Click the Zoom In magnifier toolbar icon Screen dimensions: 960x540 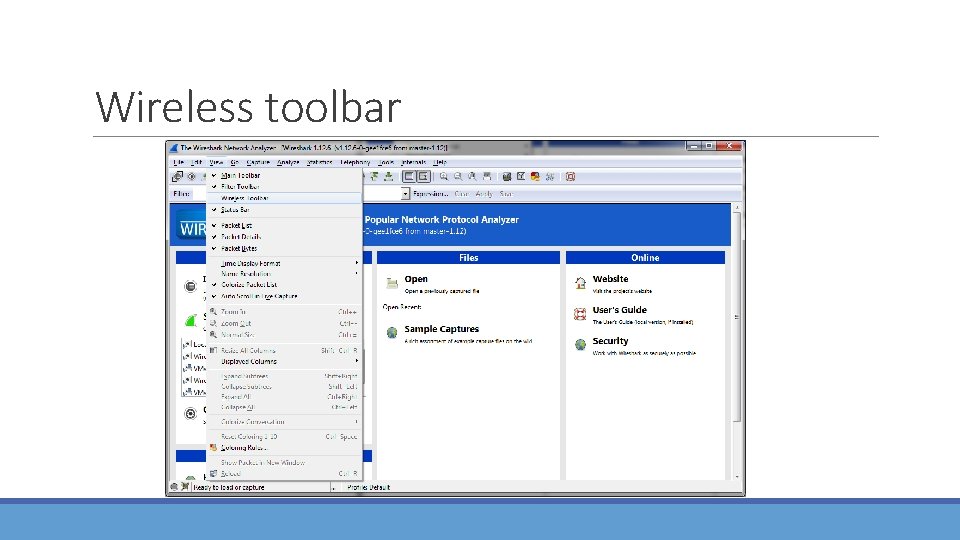pyautogui.click(x=444, y=176)
